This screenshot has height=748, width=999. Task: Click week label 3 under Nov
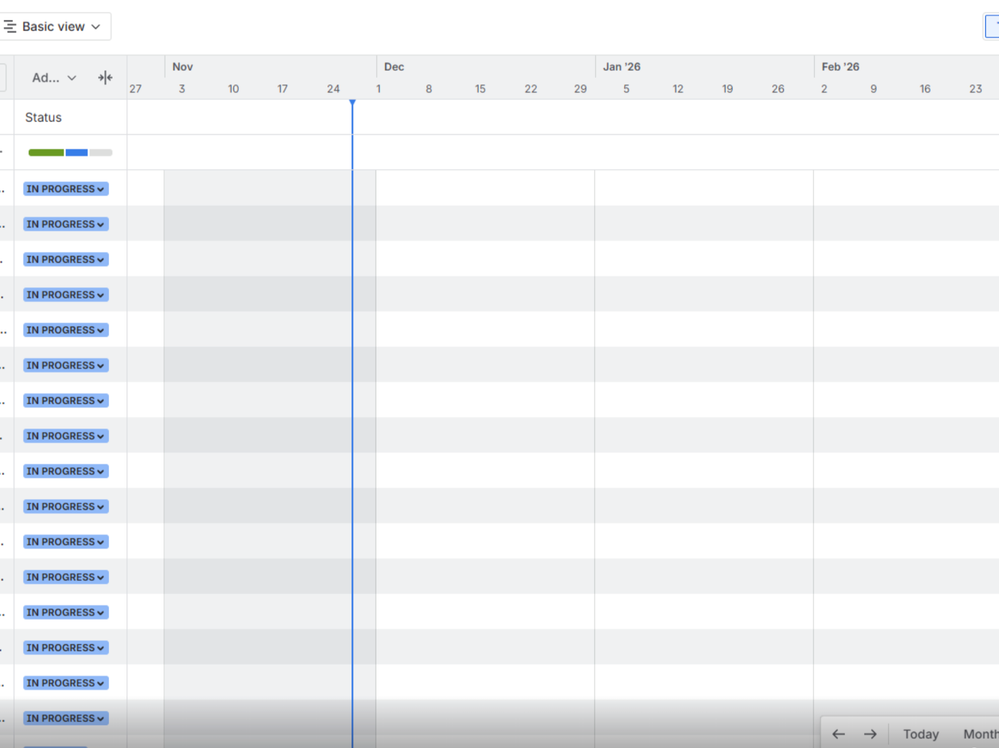(x=182, y=89)
